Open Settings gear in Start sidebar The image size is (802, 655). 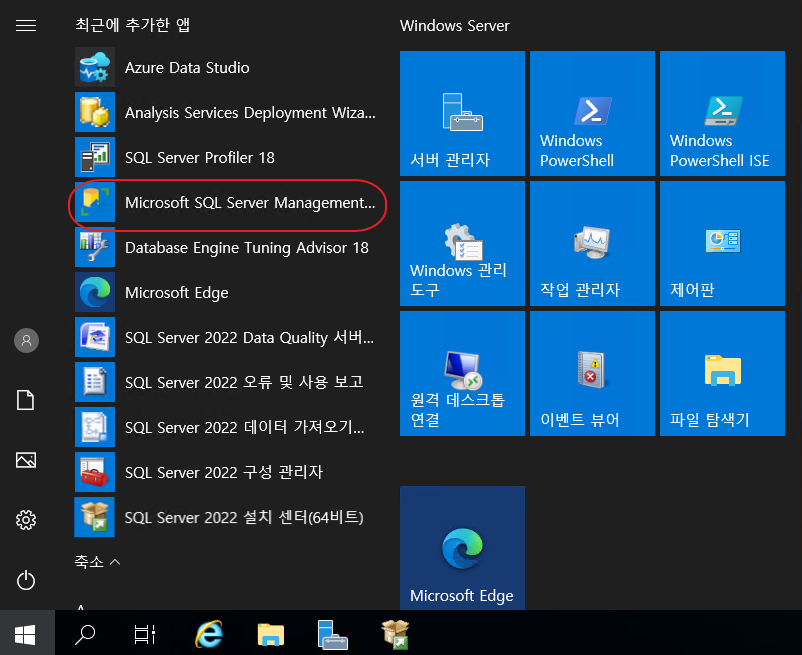(x=26, y=520)
